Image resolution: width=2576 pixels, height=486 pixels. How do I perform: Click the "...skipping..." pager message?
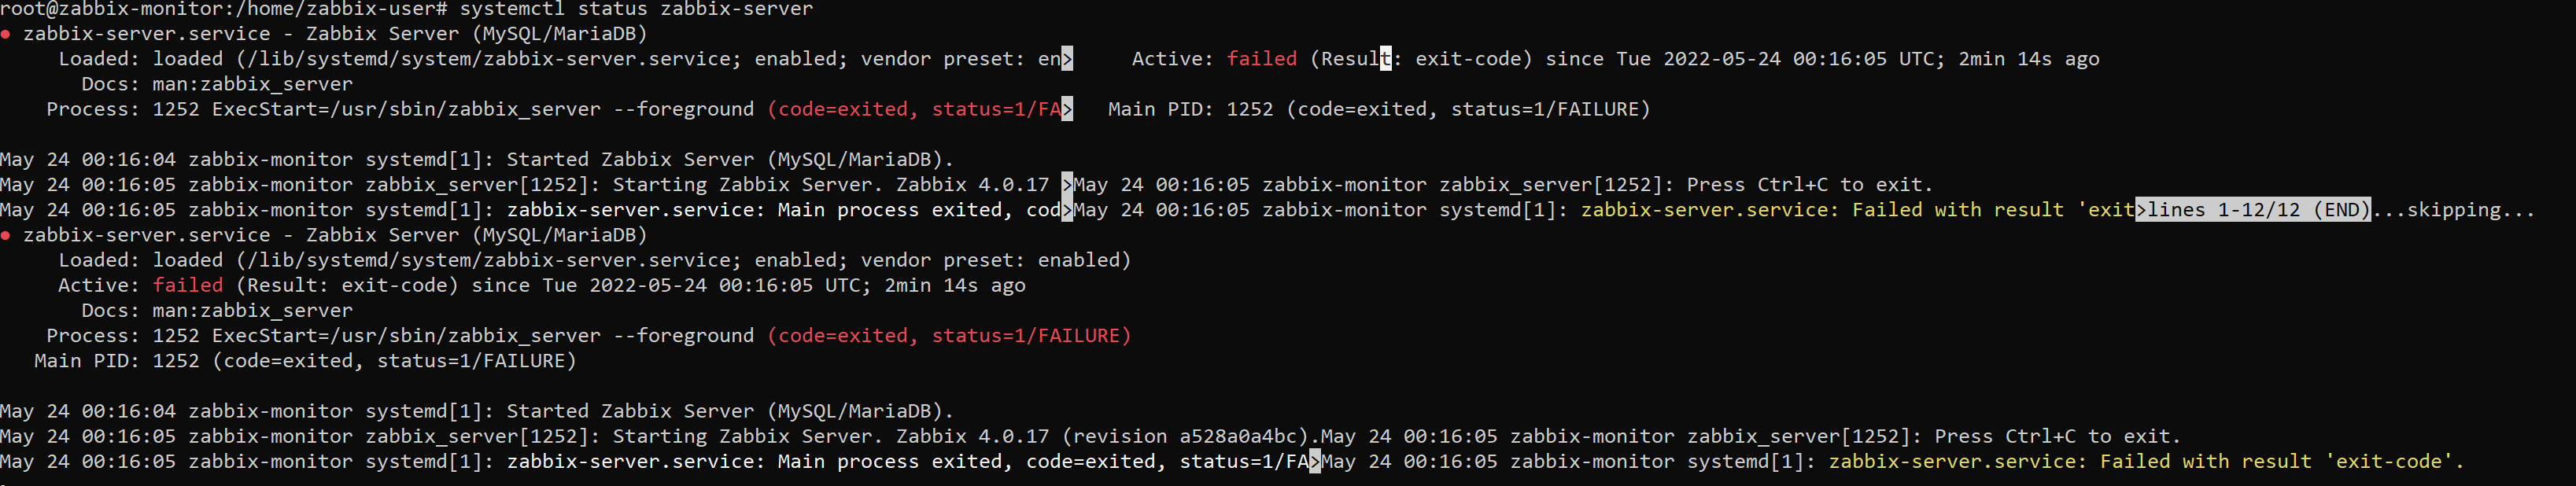[x=2453, y=210]
